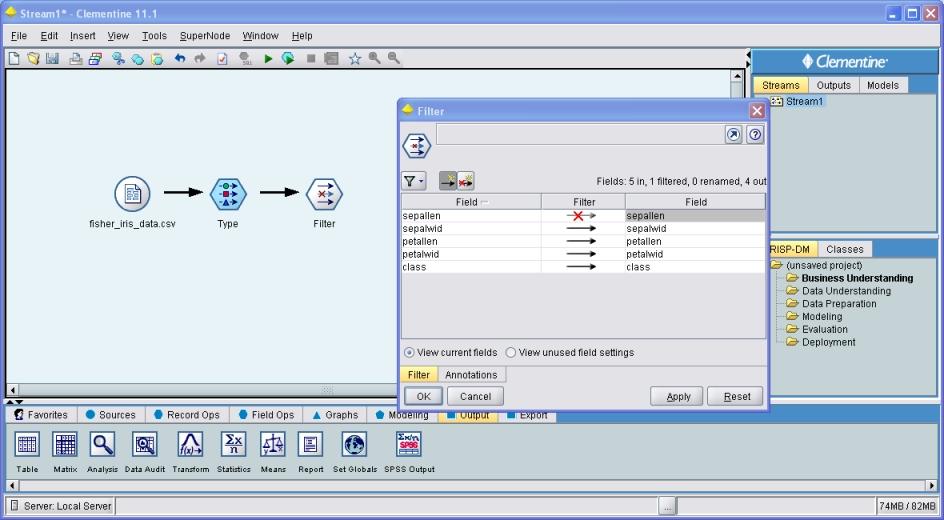This screenshot has width=944, height=520.
Task: Click the expression text field in Filter dialog
Action: [579, 135]
